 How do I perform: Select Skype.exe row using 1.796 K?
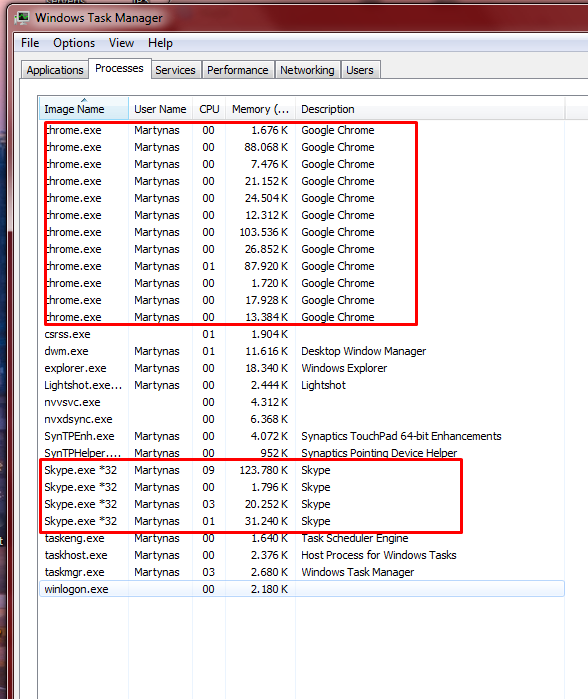click(x=302, y=487)
